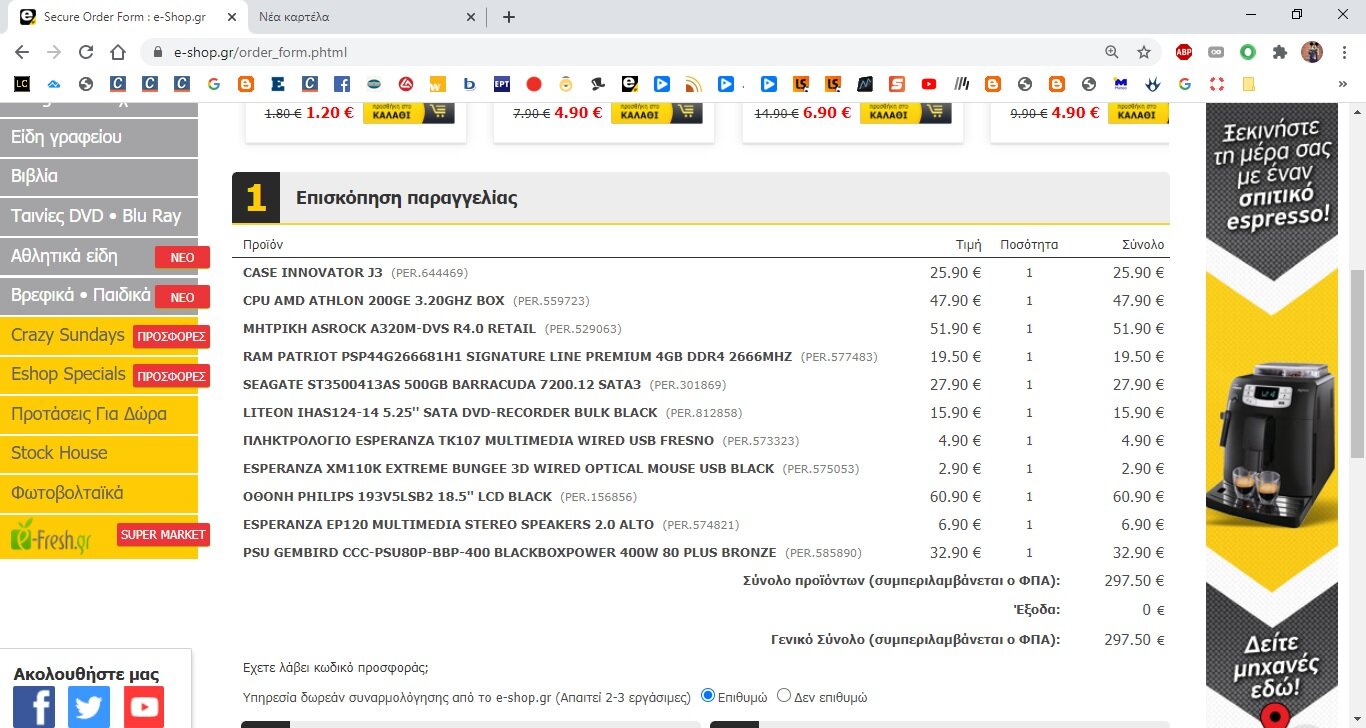Open the EPT bookmark
1366x728 pixels.
(x=502, y=85)
